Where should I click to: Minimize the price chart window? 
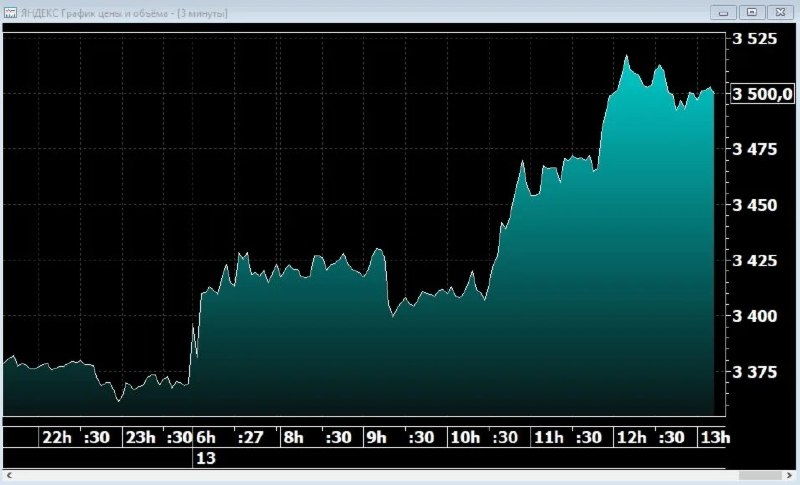click(723, 12)
